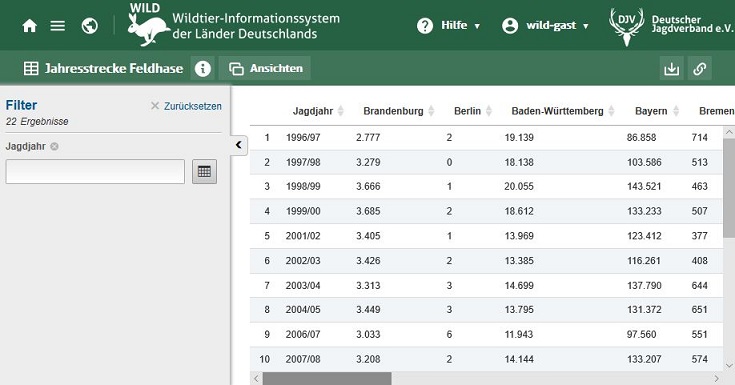This screenshot has width=735, height=385.
Task: Click the scroll-up arrow
Action: (729, 133)
